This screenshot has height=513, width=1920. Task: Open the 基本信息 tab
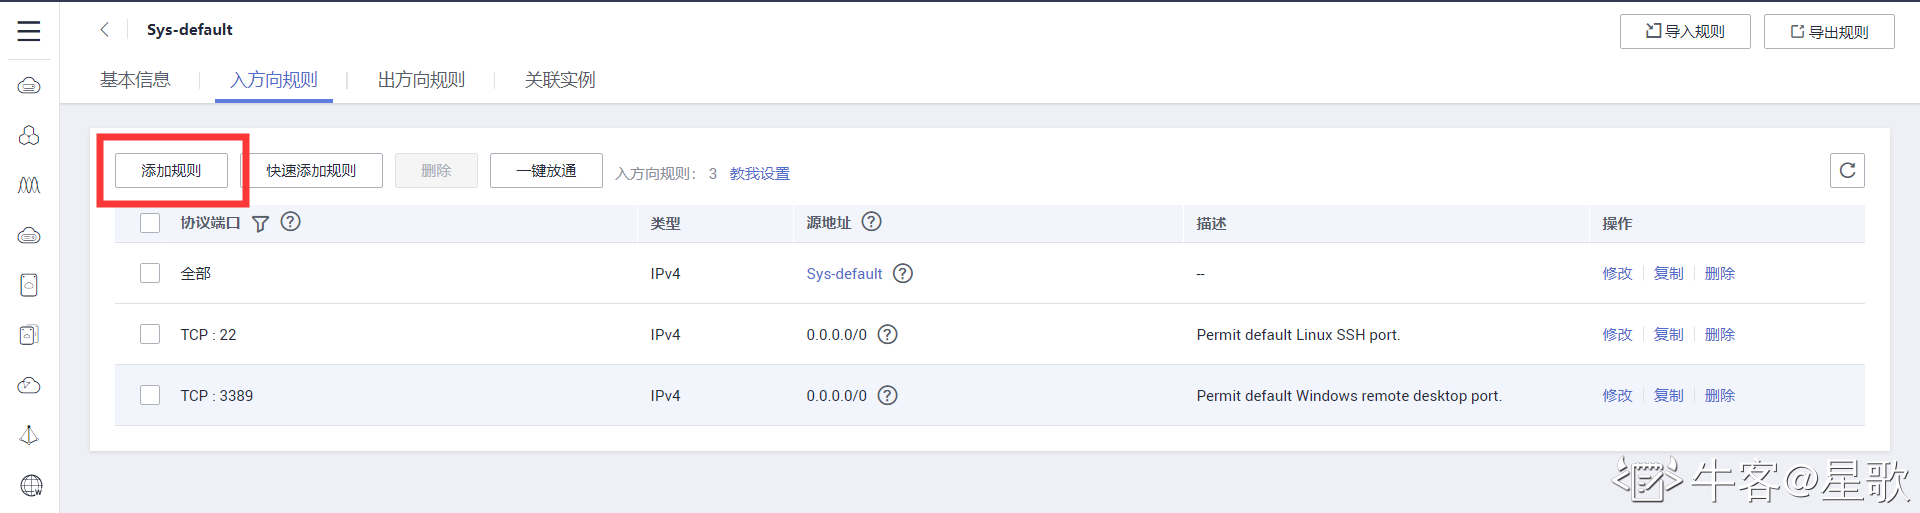pyautogui.click(x=135, y=80)
